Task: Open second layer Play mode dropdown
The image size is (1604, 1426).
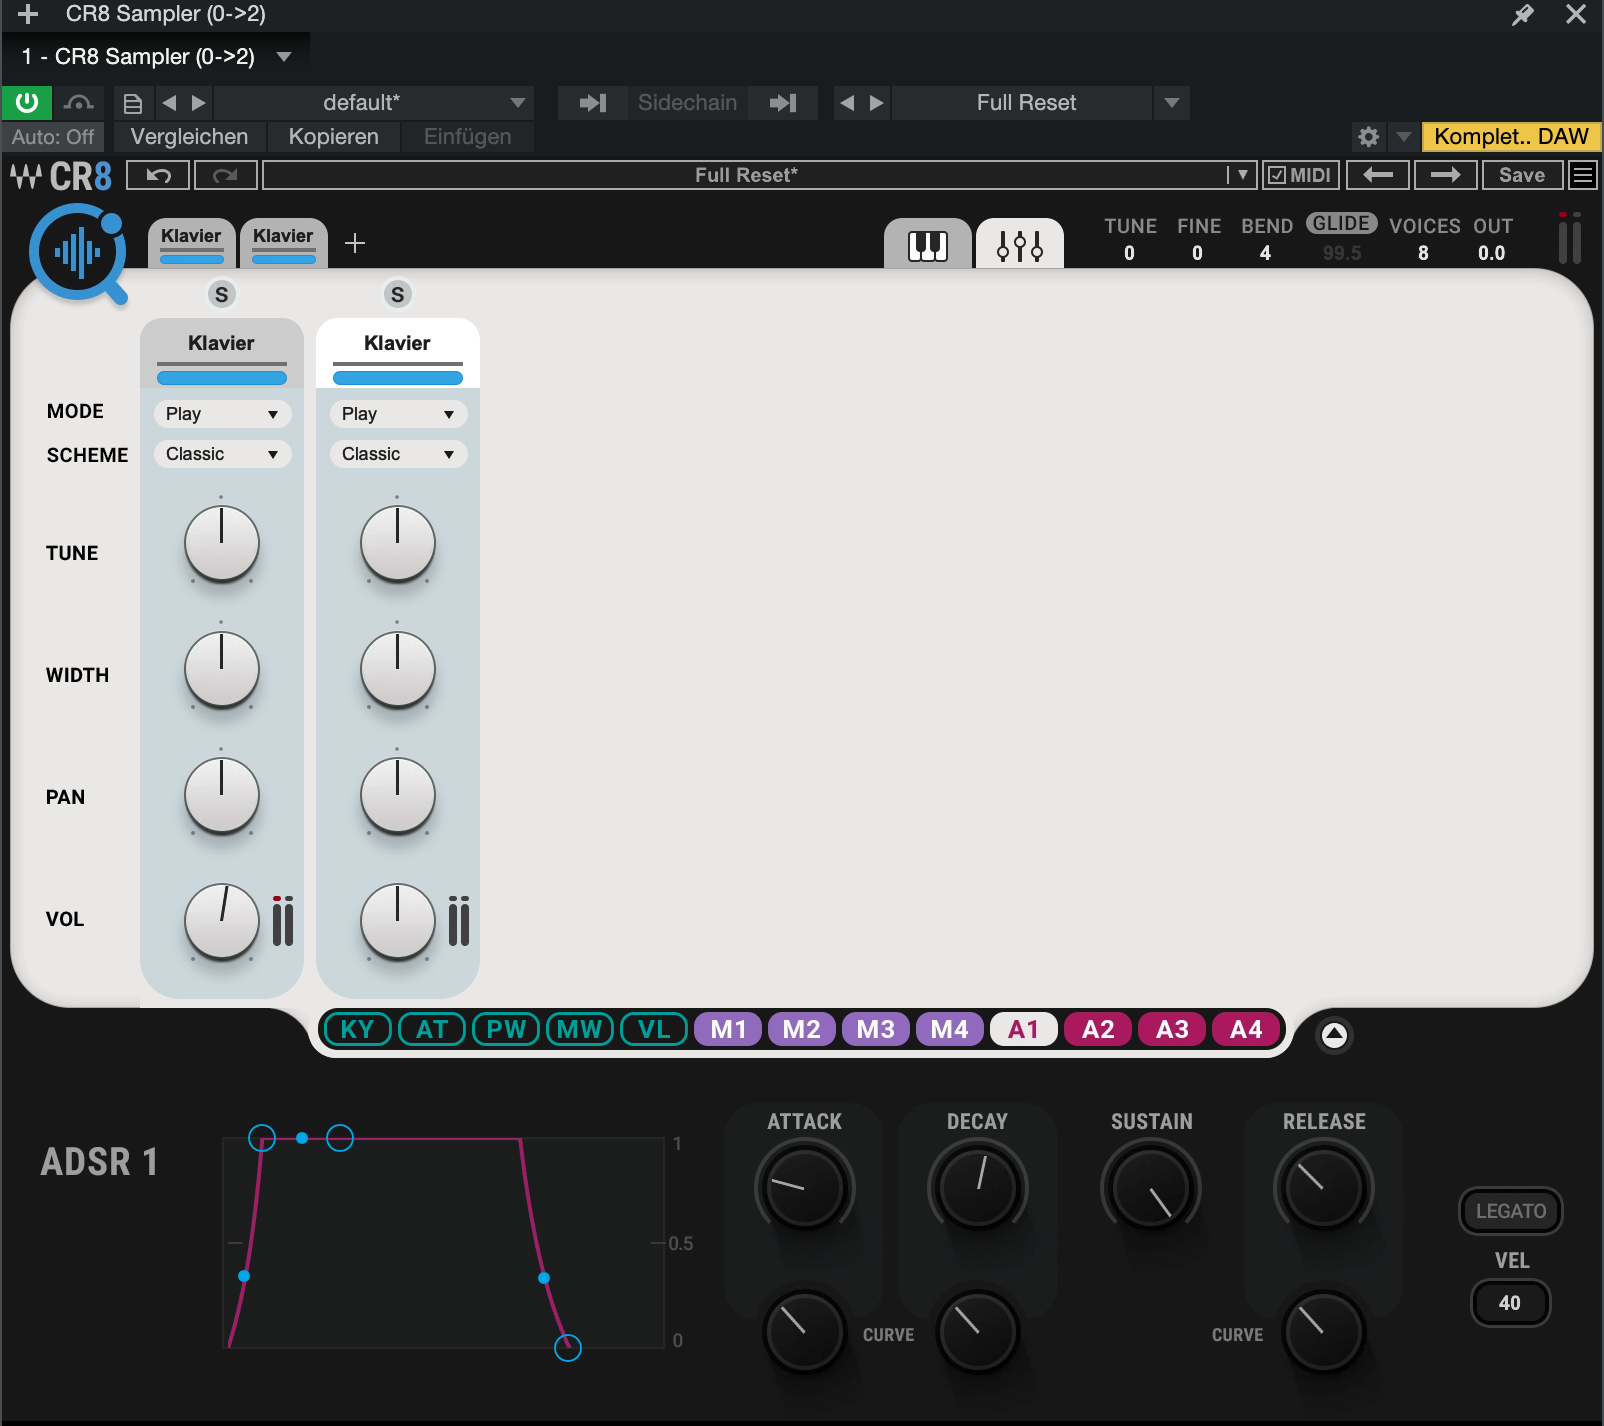Action: click(x=398, y=414)
